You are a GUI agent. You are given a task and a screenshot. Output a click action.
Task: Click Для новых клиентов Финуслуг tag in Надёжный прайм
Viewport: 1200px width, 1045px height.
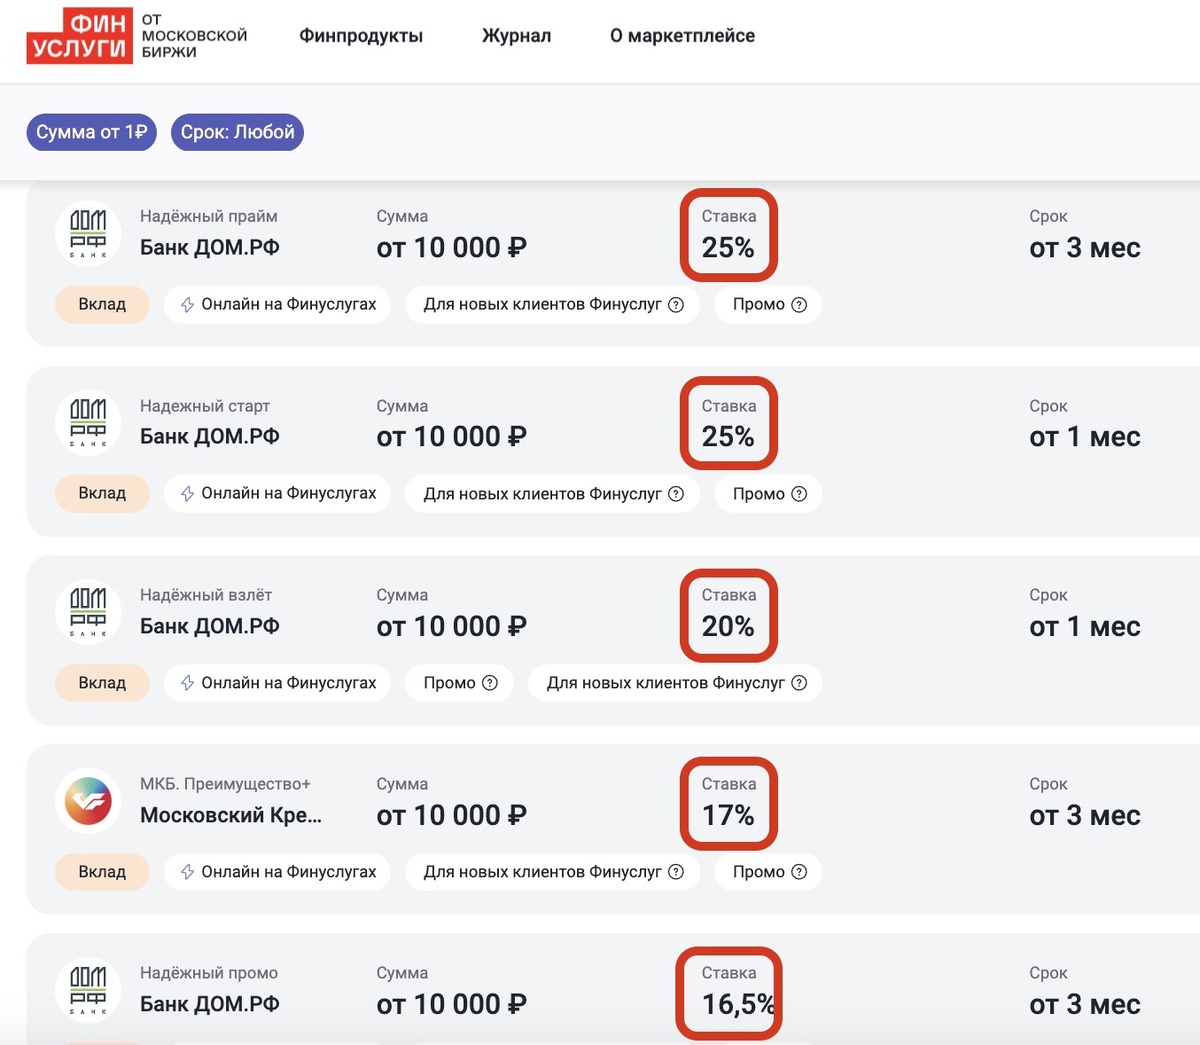point(553,304)
